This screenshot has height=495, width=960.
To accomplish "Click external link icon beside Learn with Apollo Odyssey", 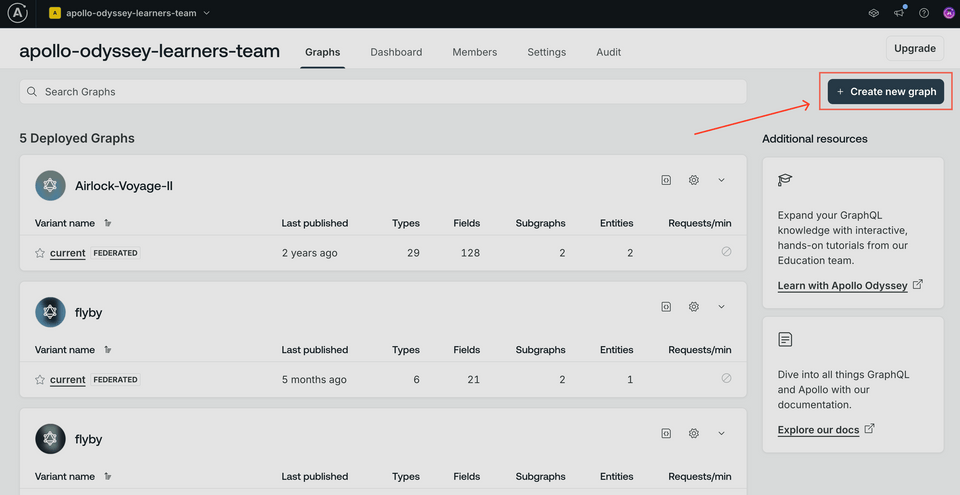I will tap(918, 284).
